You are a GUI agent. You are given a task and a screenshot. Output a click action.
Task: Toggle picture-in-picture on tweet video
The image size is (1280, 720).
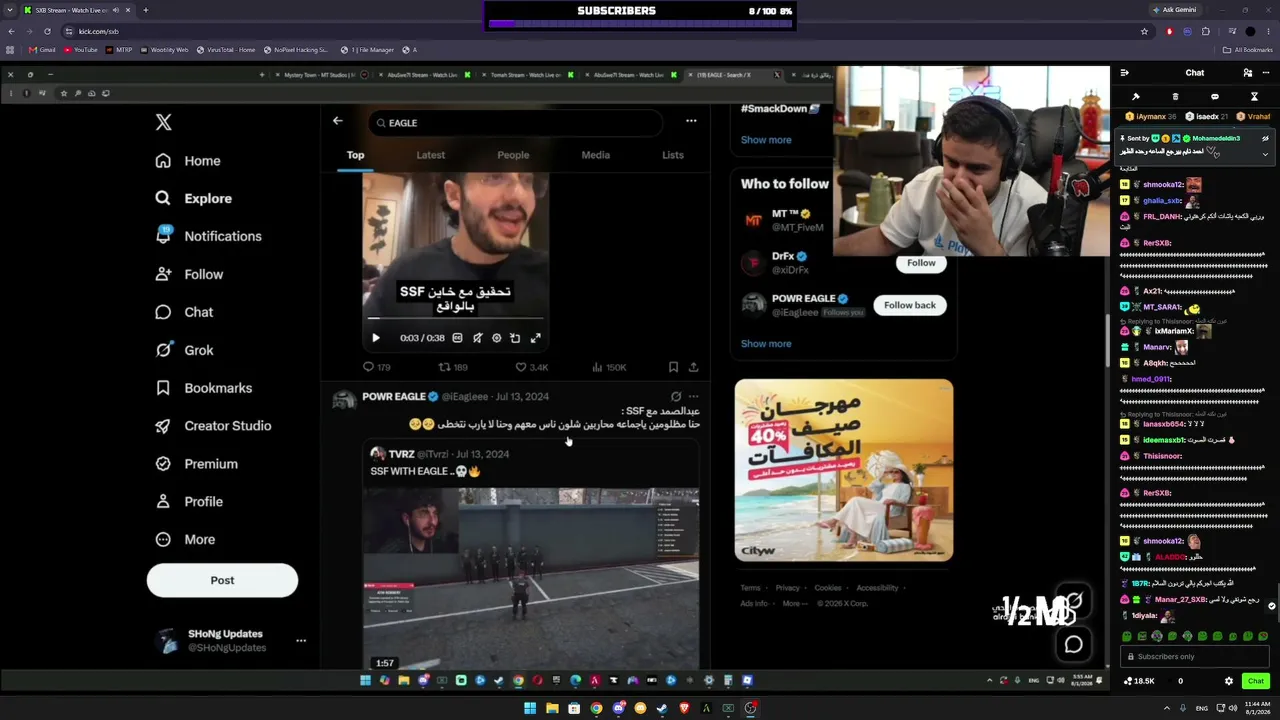[515, 338]
